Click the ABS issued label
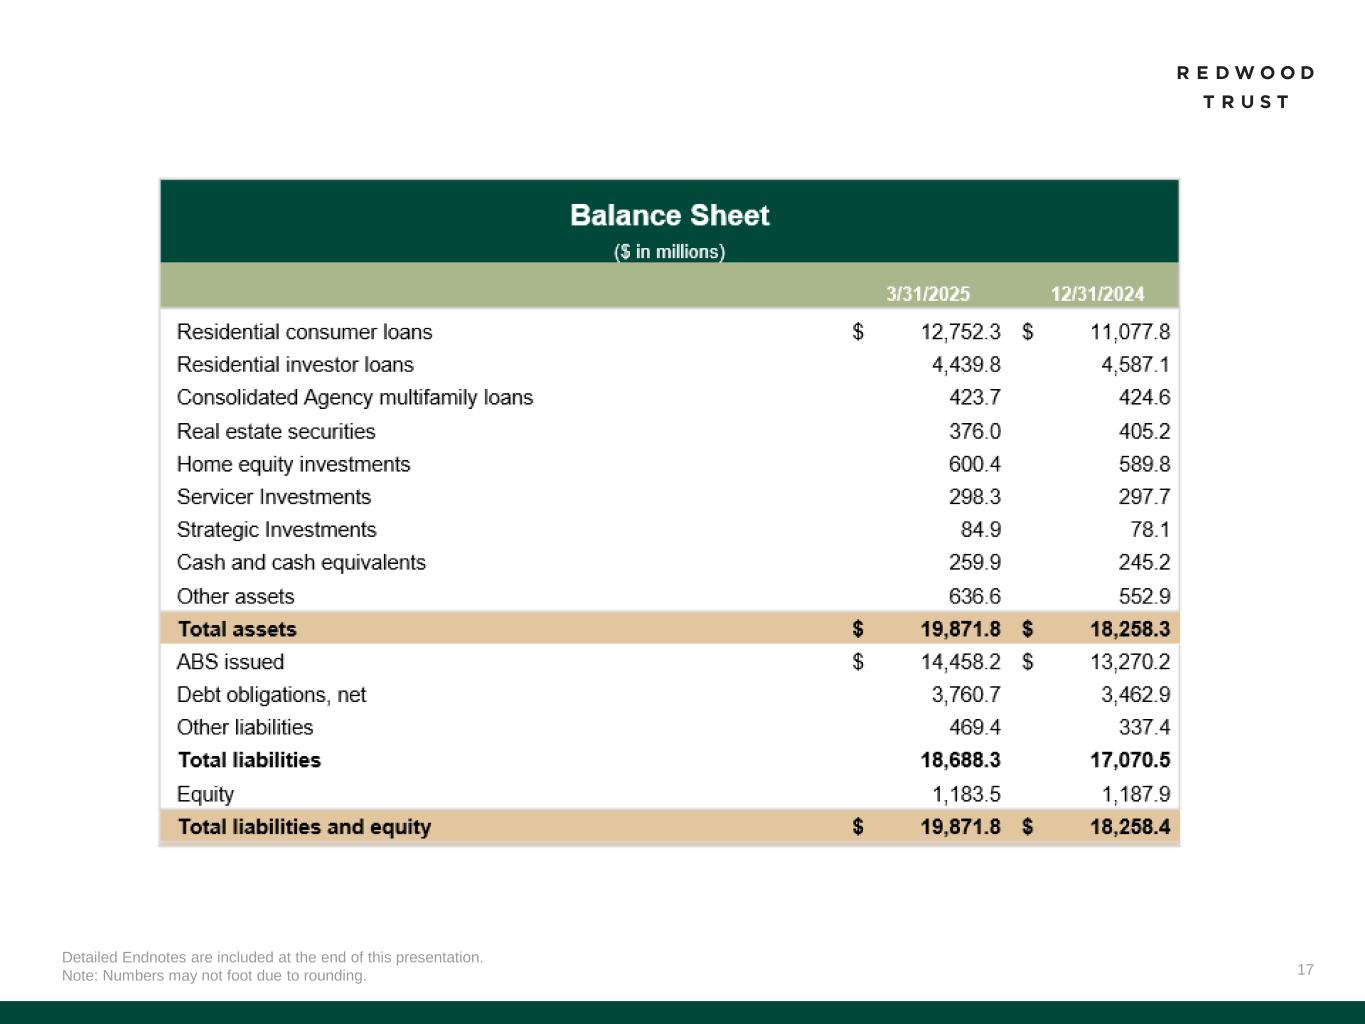 pos(230,662)
